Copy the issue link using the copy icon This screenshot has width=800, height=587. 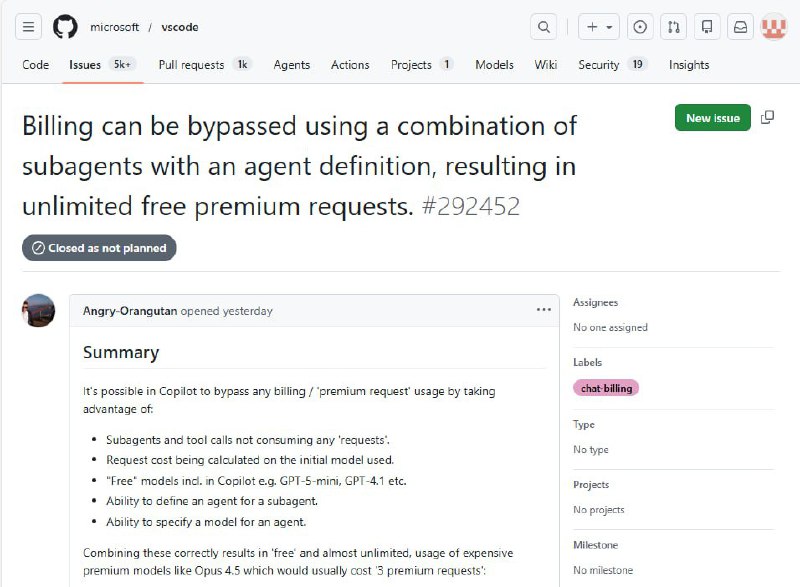(767, 117)
